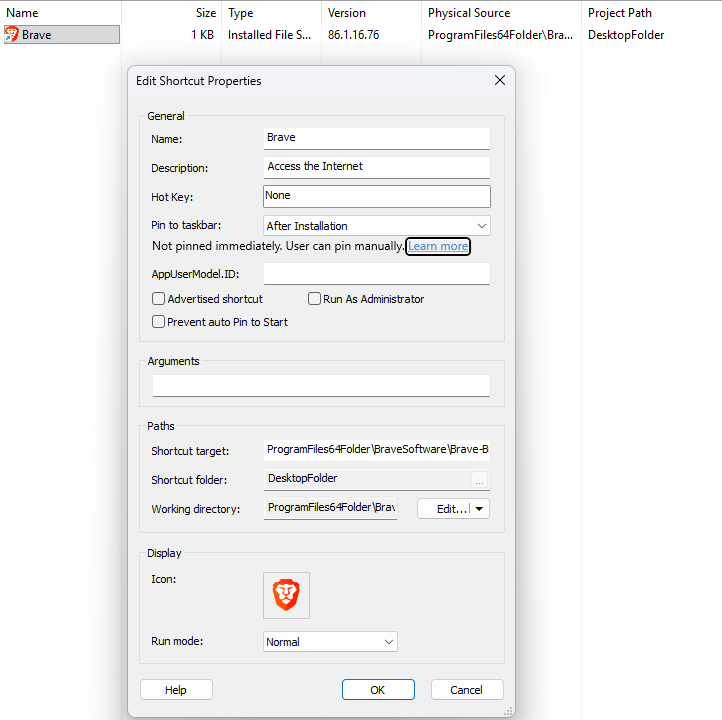The width and height of the screenshot is (722, 720).
Task: Open the Edit button dropdown arrow
Action: pos(479,509)
